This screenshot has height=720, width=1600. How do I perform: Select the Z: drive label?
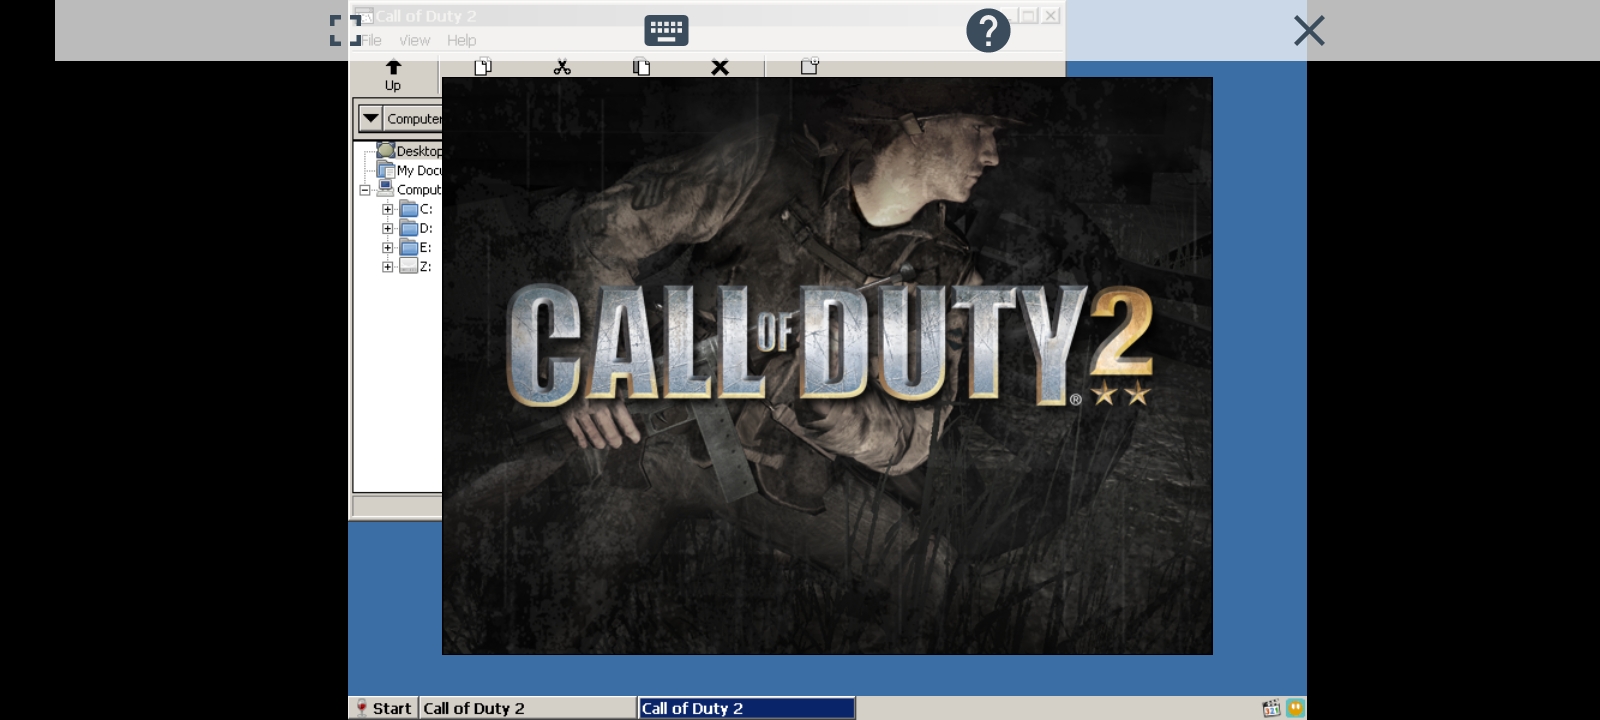pos(426,266)
